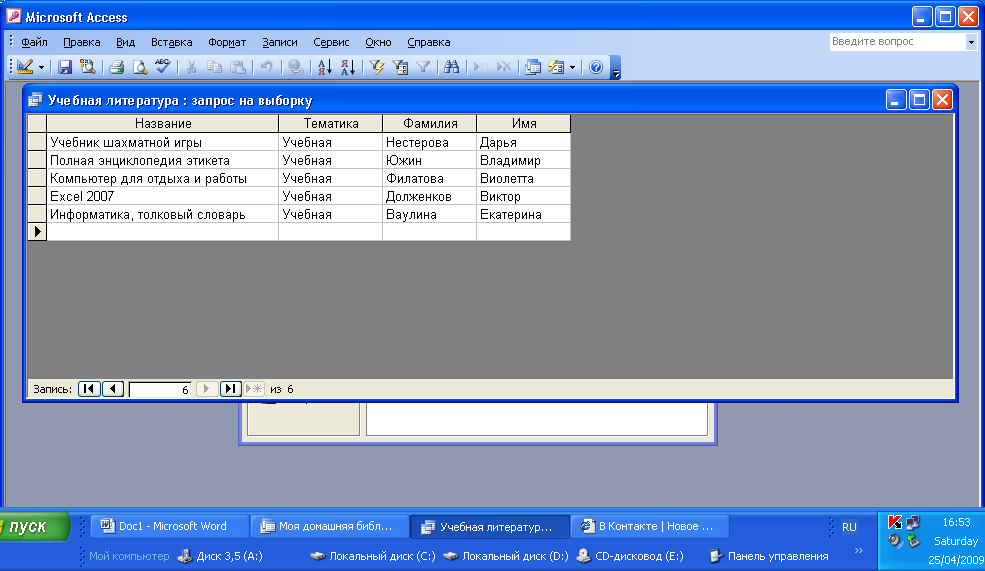Click the 'Введите вопрос' help box

pyautogui.click(x=897, y=41)
